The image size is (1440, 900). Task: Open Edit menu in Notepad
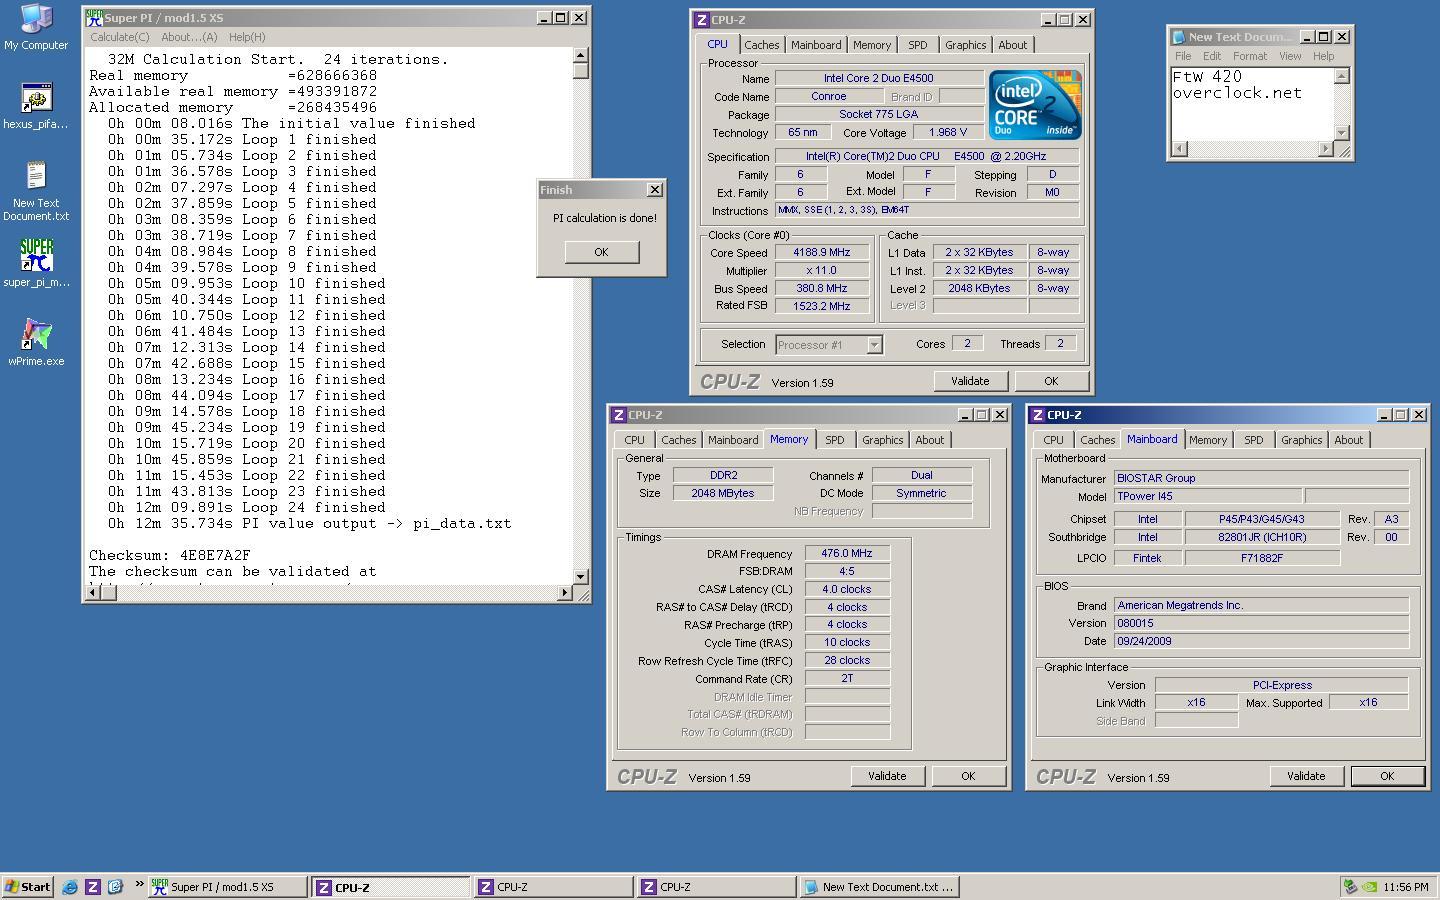tap(1212, 56)
